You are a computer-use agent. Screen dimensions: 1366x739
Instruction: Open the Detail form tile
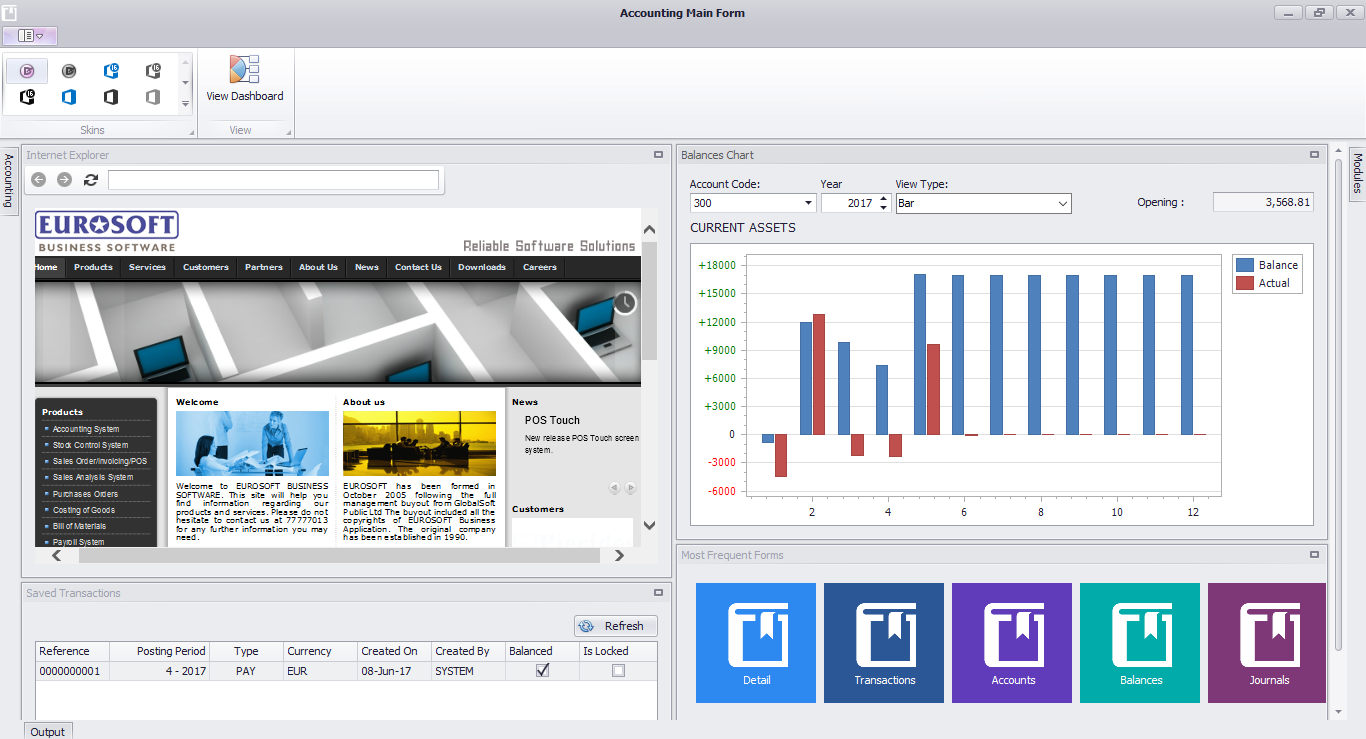point(756,642)
